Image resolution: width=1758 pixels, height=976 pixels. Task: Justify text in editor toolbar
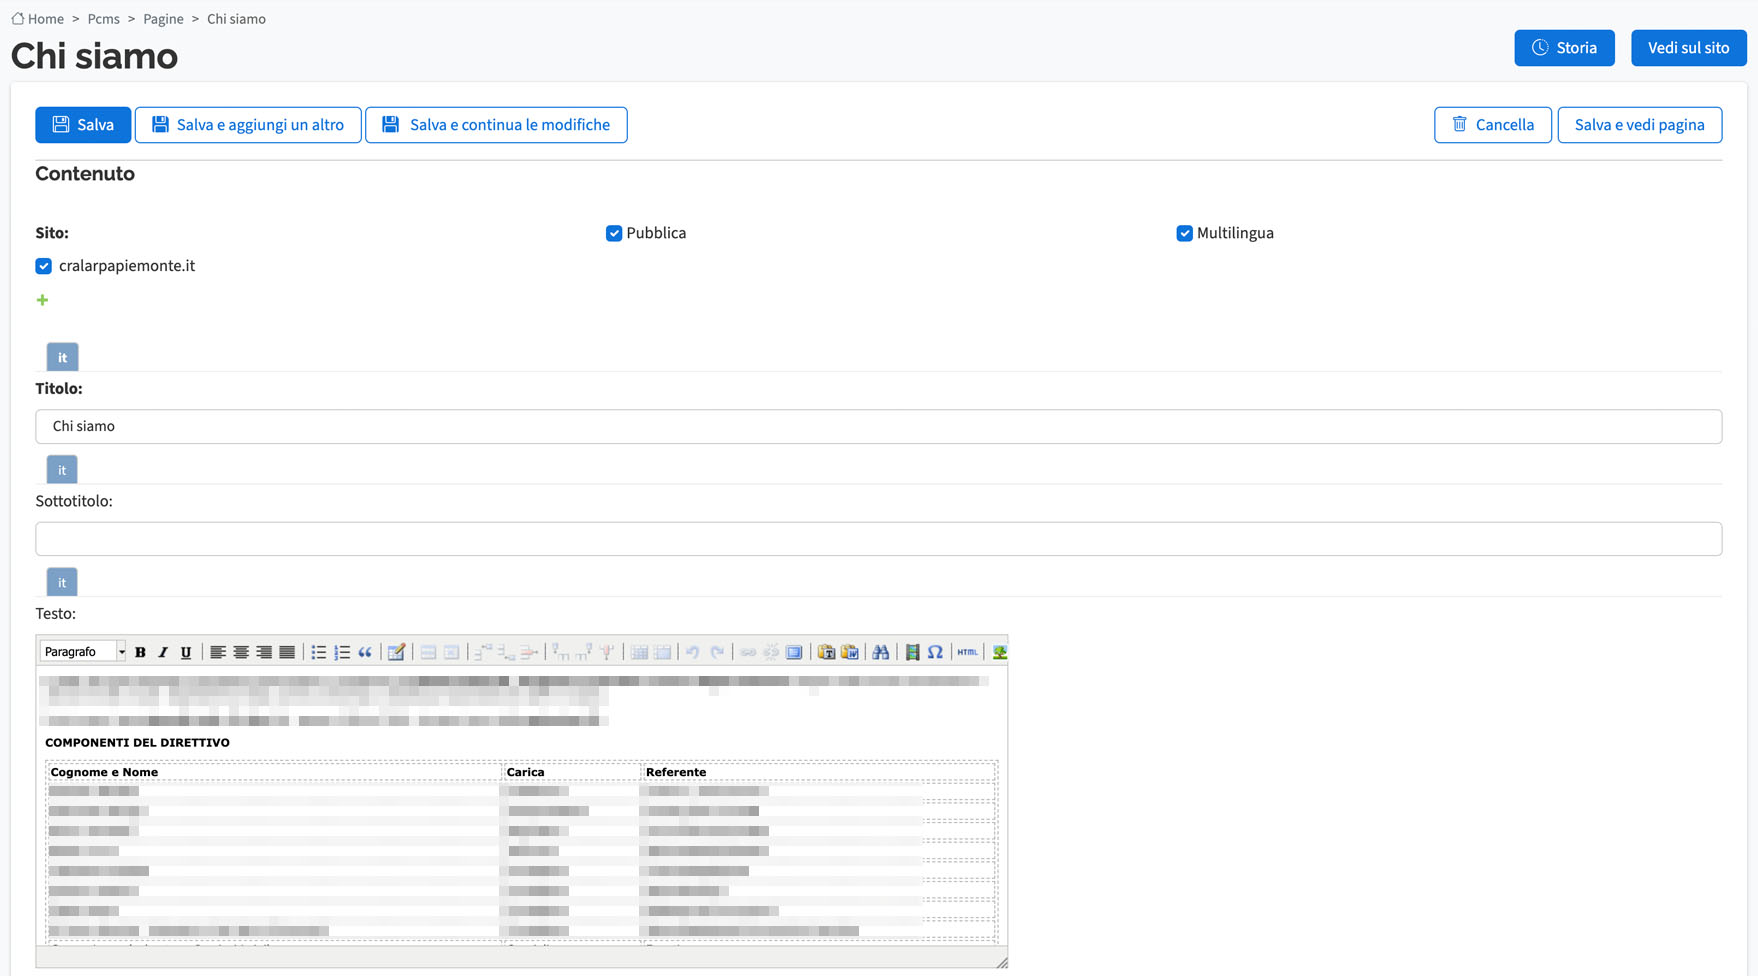coord(287,652)
